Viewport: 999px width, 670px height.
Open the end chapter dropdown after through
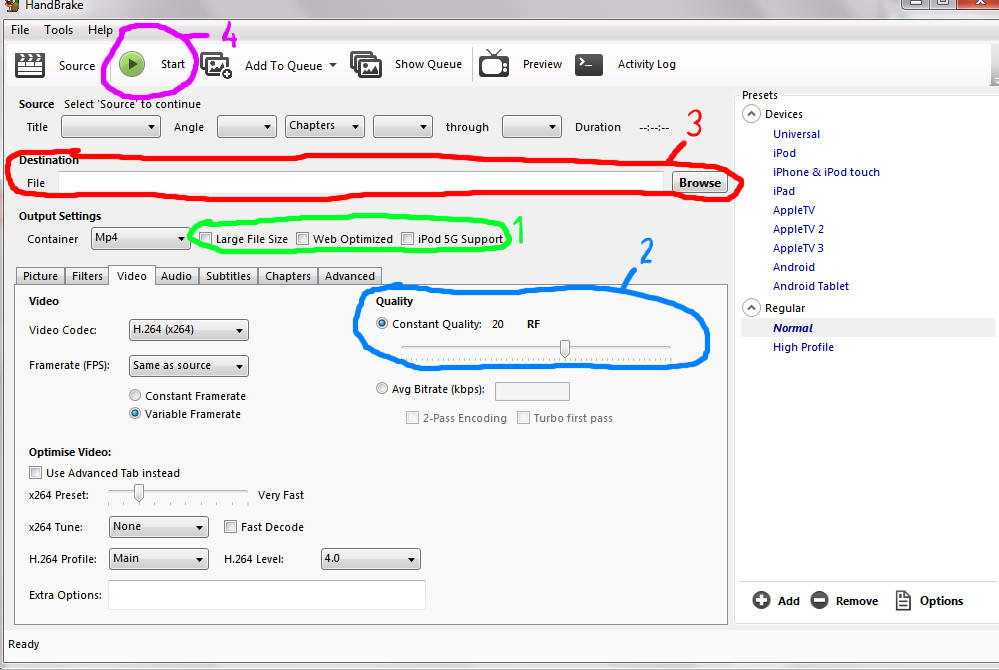pyautogui.click(x=531, y=126)
